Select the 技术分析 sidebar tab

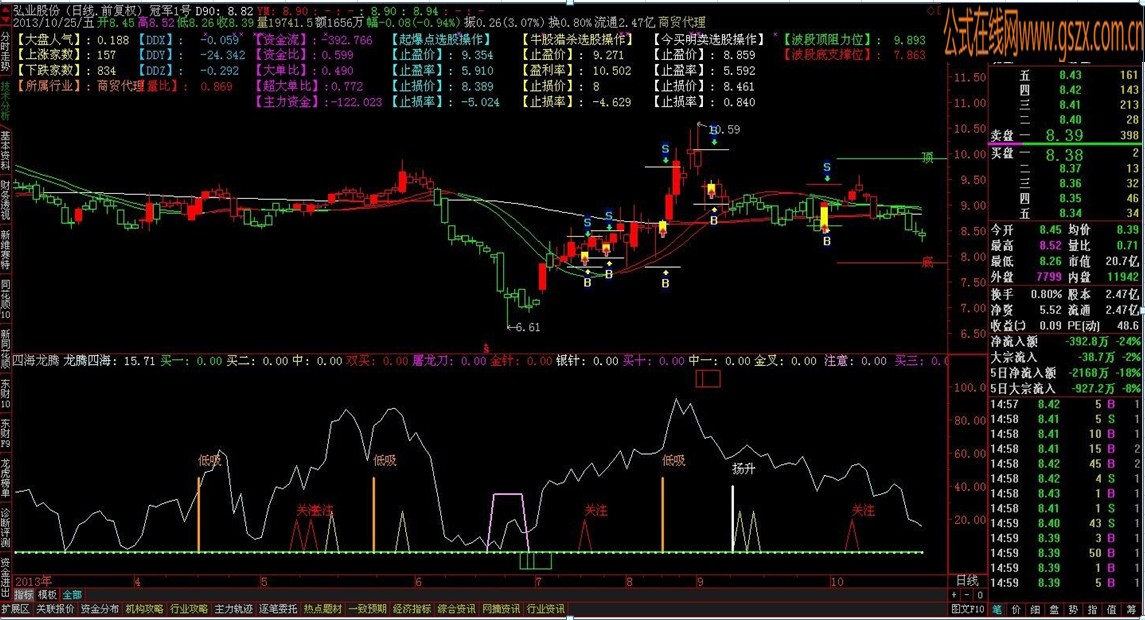[x=5, y=102]
